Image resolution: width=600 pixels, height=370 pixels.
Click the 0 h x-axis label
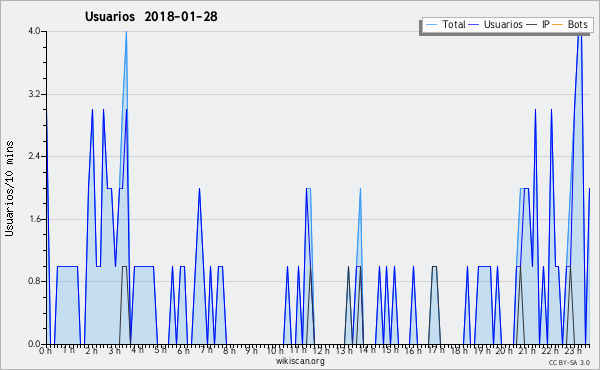pyautogui.click(x=45, y=351)
